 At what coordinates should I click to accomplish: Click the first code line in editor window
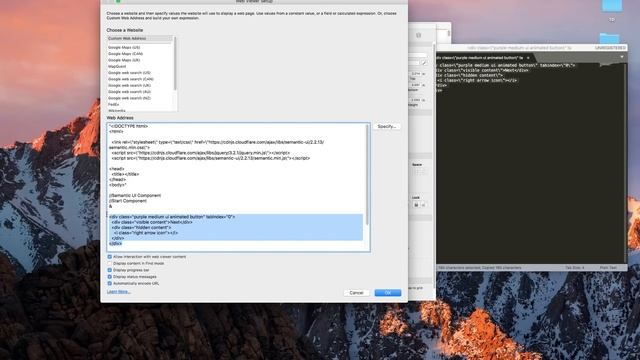point(506,65)
